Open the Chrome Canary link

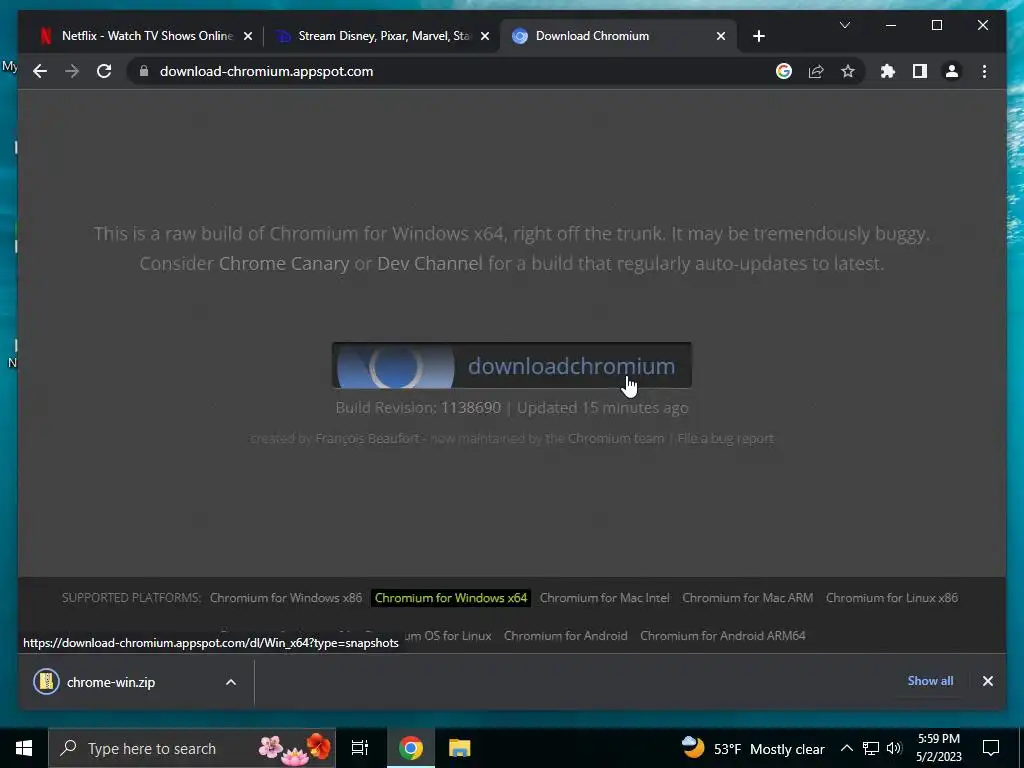click(x=283, y=264)
